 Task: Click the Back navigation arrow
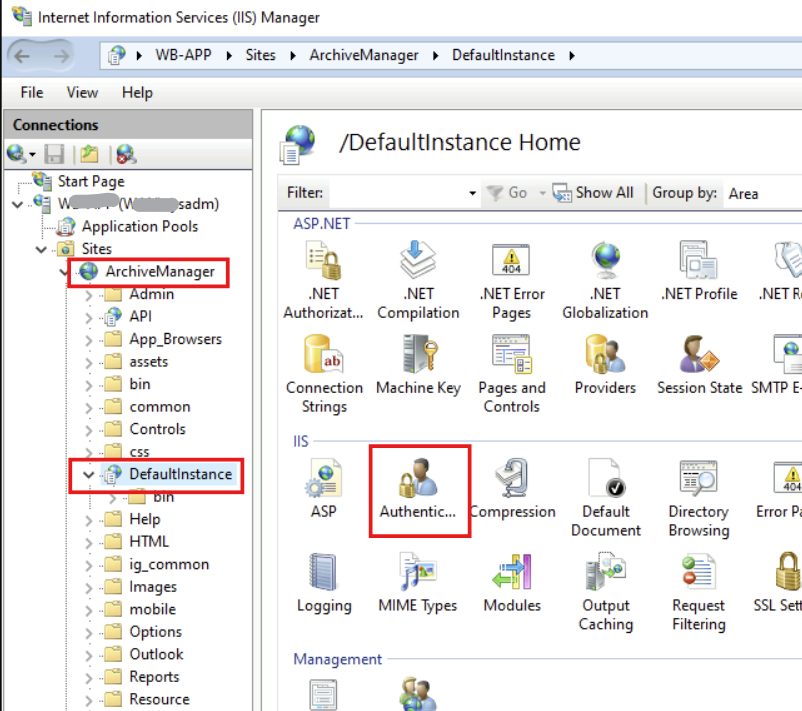click(x=22, y=56)
